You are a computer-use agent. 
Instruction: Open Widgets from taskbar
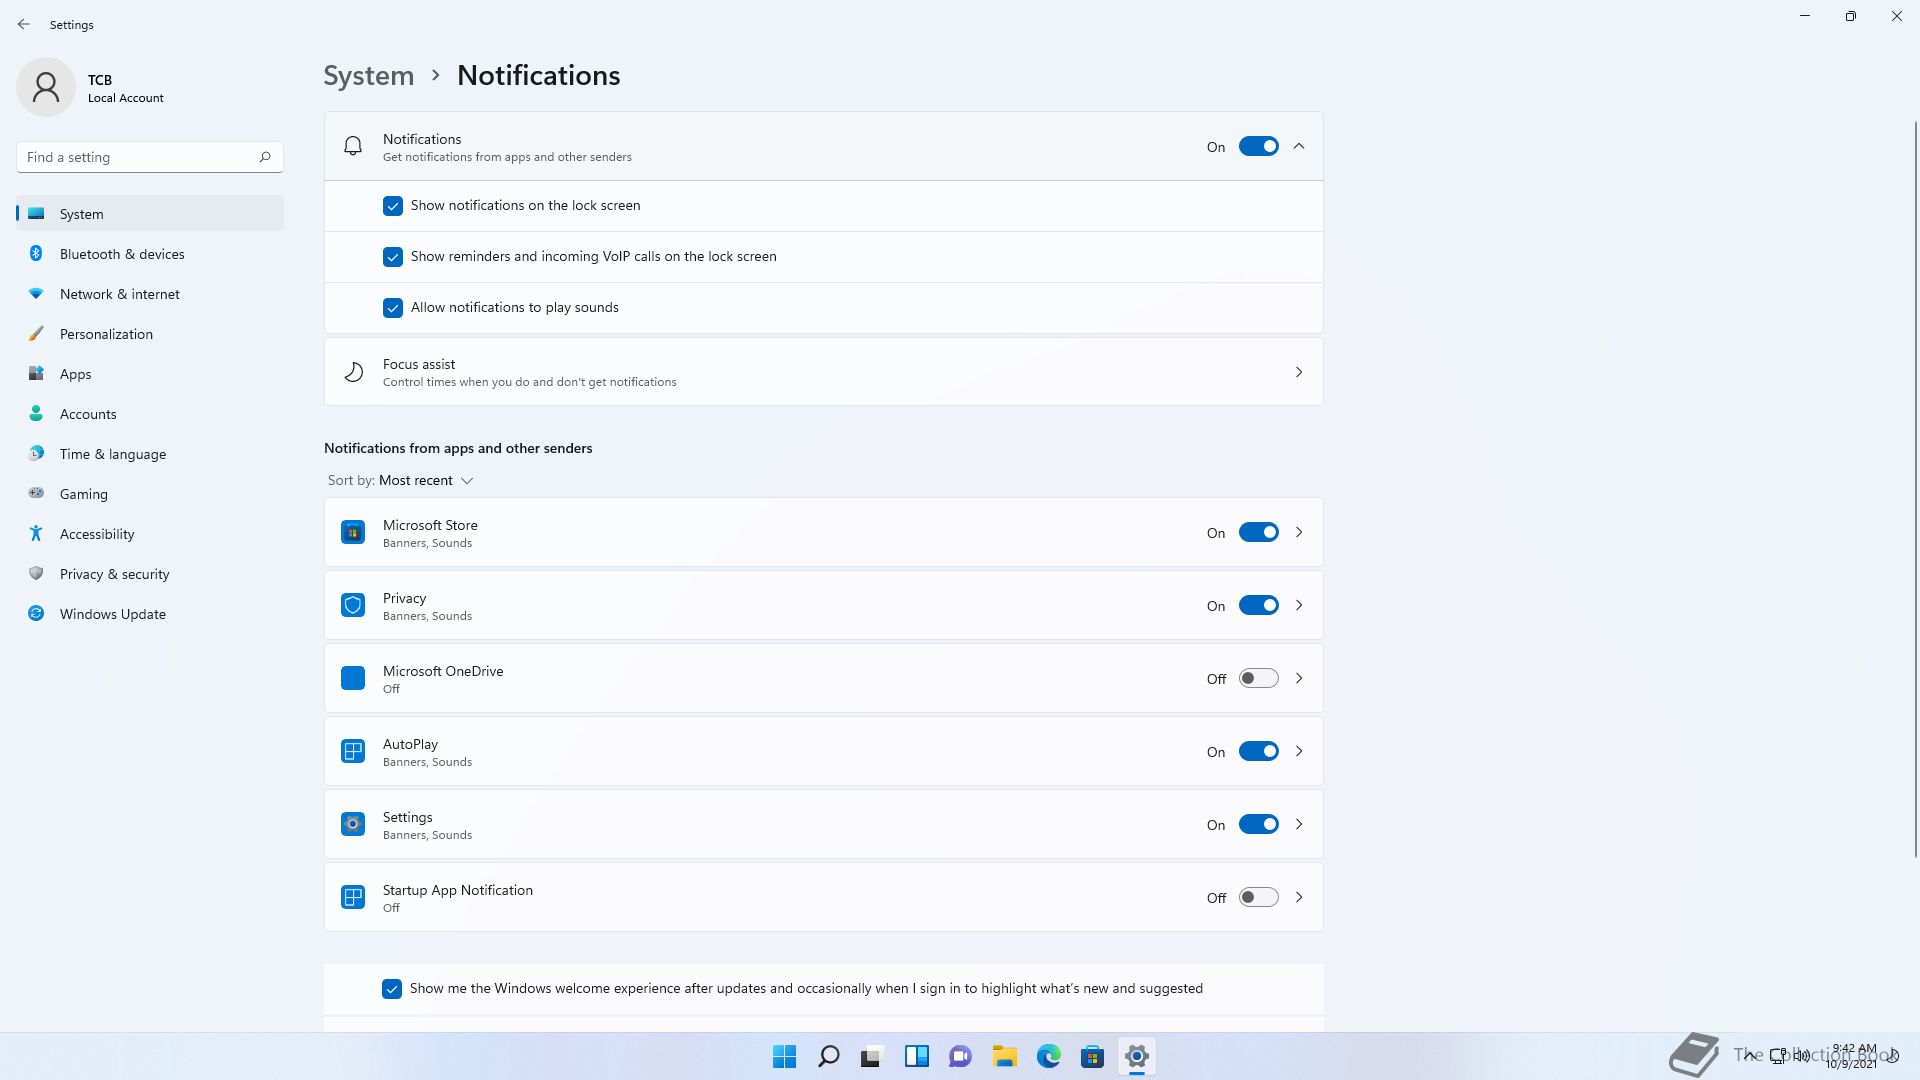pos(917,1056)
